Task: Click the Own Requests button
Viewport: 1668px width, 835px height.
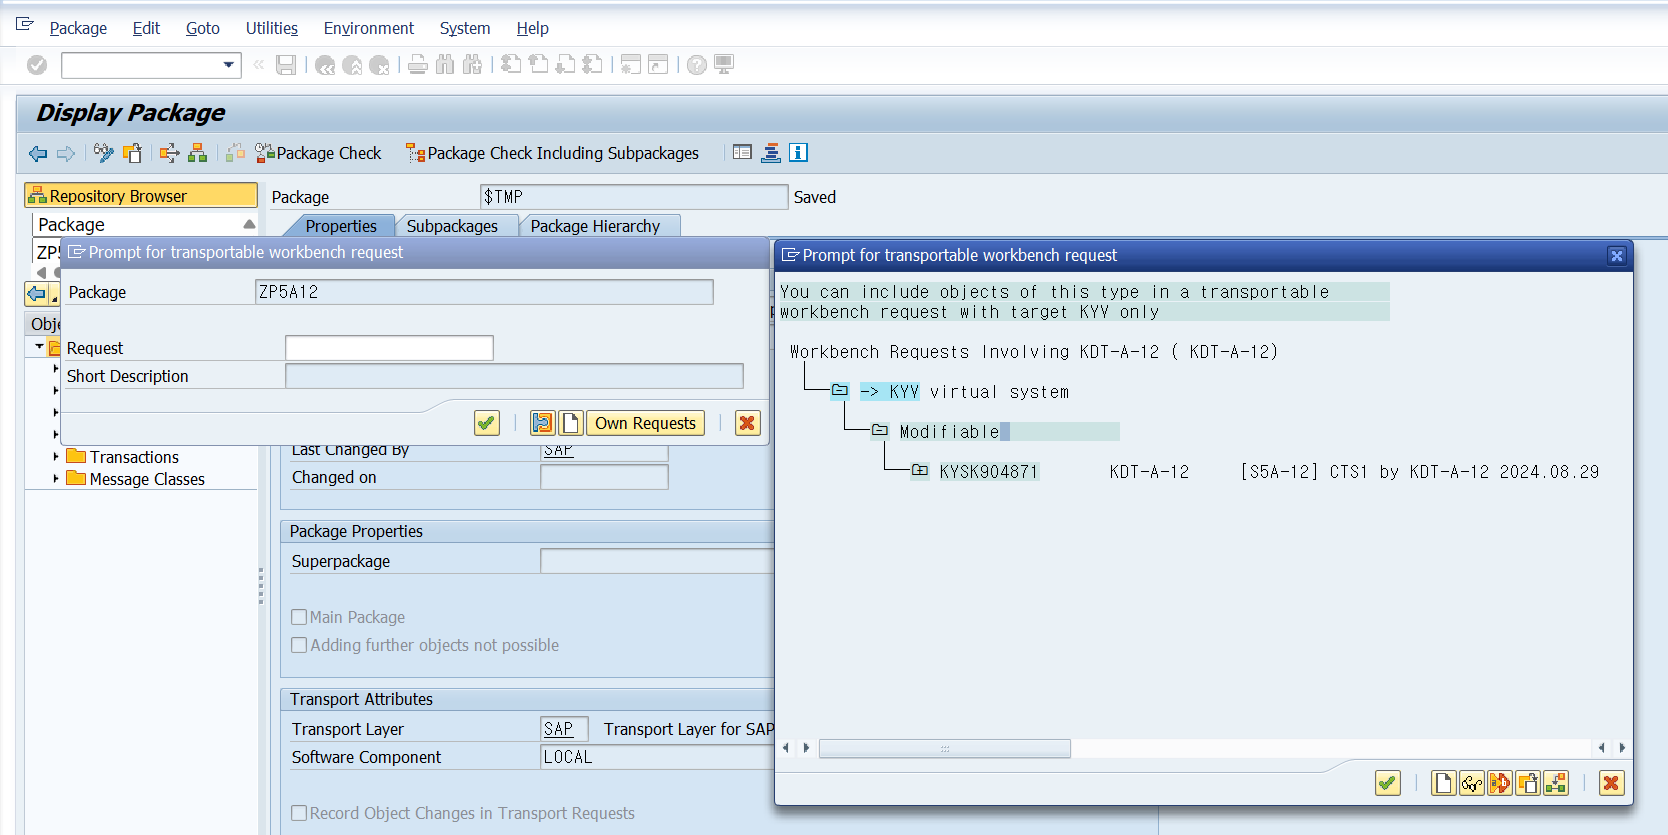Action: [645, 423]
